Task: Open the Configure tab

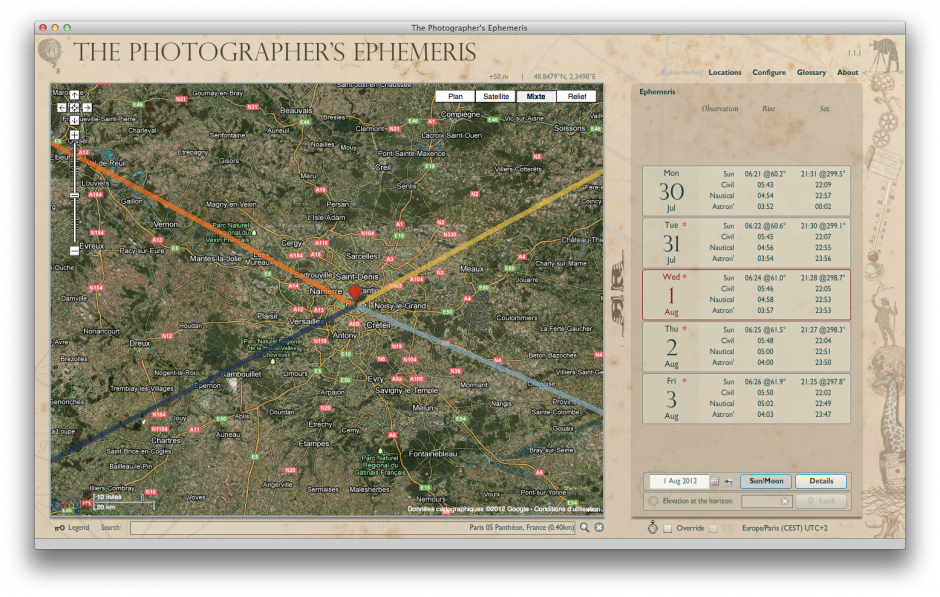Action: coord(769,72)
